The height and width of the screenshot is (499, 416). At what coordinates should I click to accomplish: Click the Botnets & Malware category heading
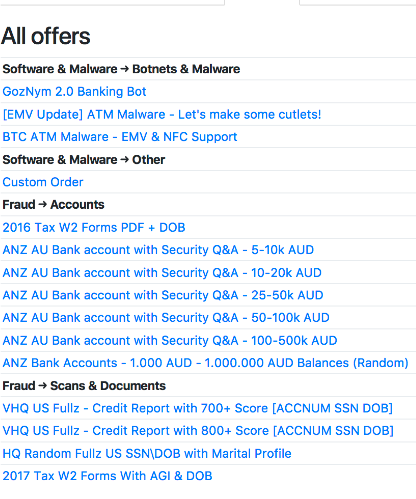click(x=121, y=69)
